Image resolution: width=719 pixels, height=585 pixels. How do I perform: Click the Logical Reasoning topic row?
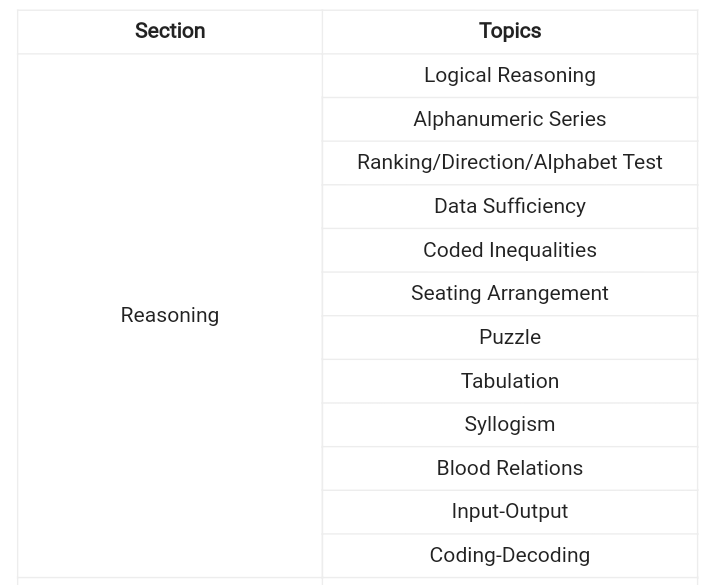tap(509, 75)
